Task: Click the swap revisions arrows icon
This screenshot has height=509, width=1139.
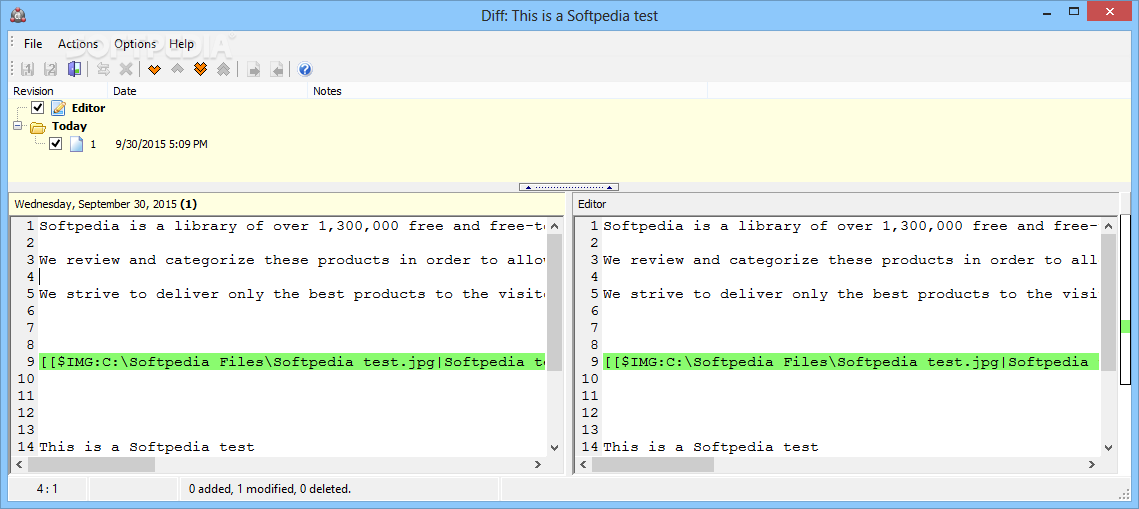Action: [x=103, y=70]
